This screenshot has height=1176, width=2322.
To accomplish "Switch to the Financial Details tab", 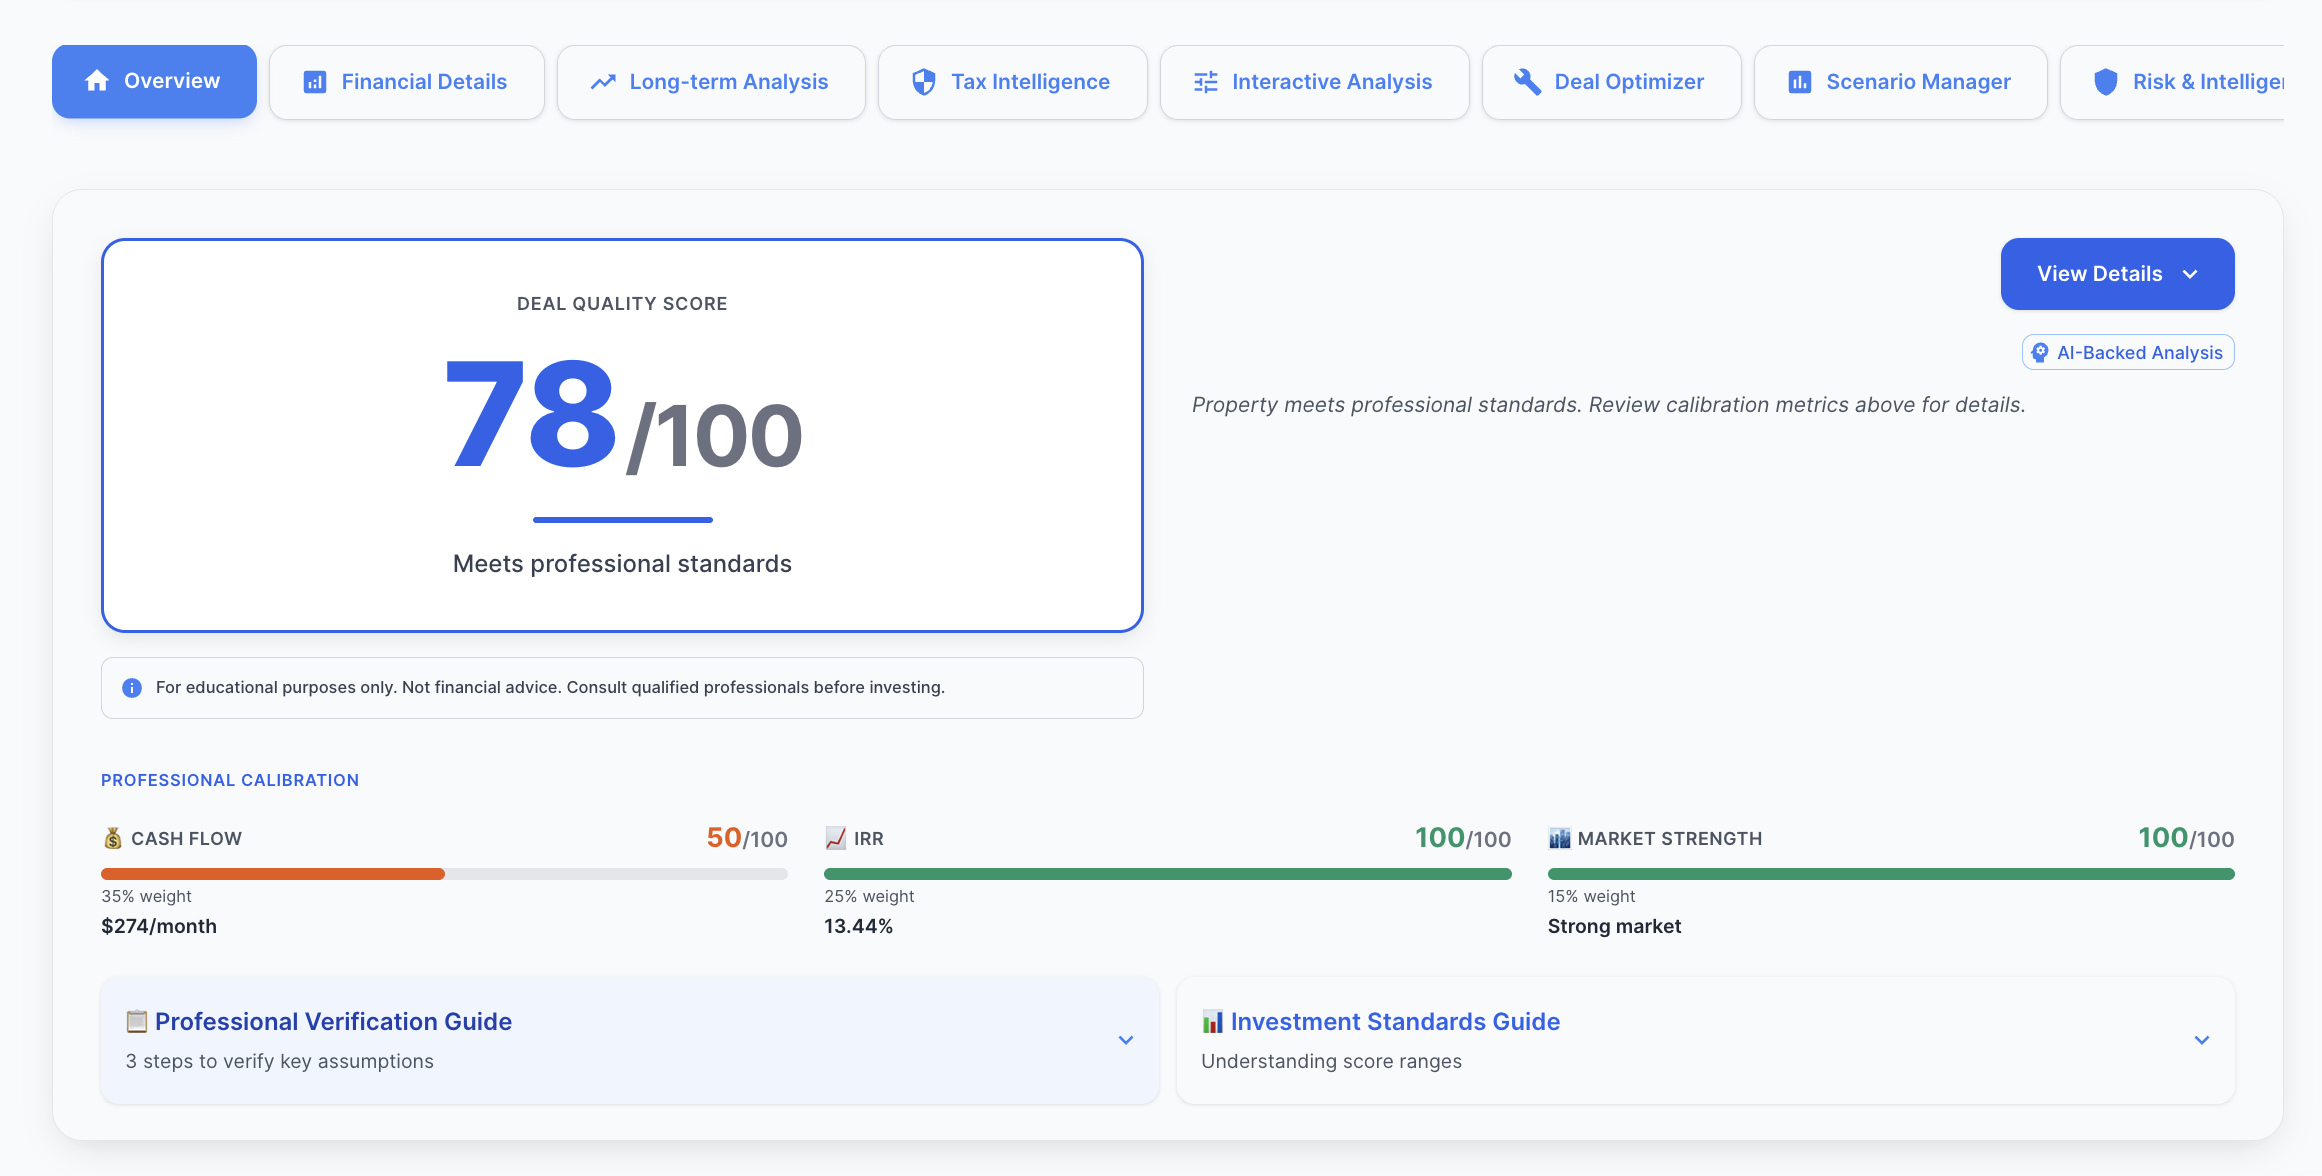I will click(407, 82).
